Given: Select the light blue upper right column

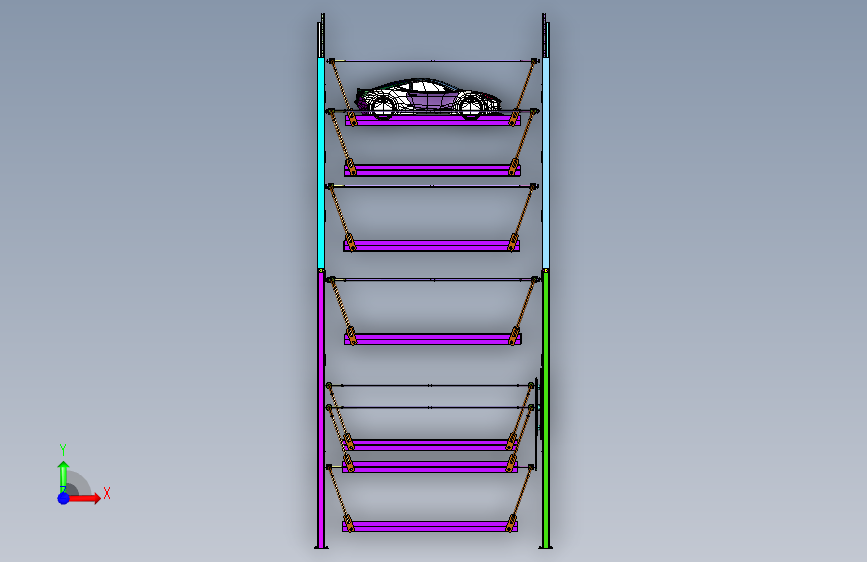Looking at the screenshot, I should (546, 163).
